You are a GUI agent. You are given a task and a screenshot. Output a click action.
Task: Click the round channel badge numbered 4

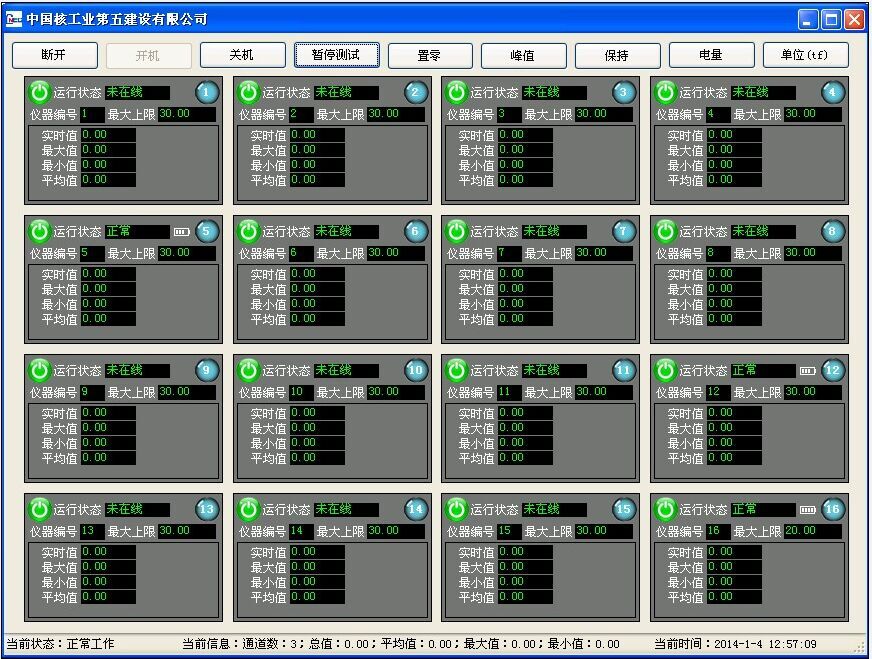pyautogui.click(x=833, y=92)
